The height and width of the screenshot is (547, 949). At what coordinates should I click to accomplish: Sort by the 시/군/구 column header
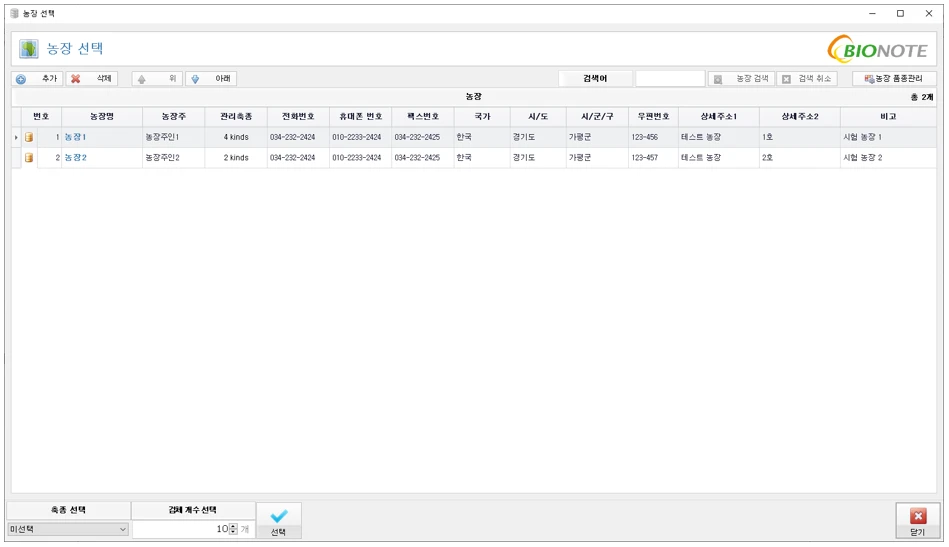[597, 117]
